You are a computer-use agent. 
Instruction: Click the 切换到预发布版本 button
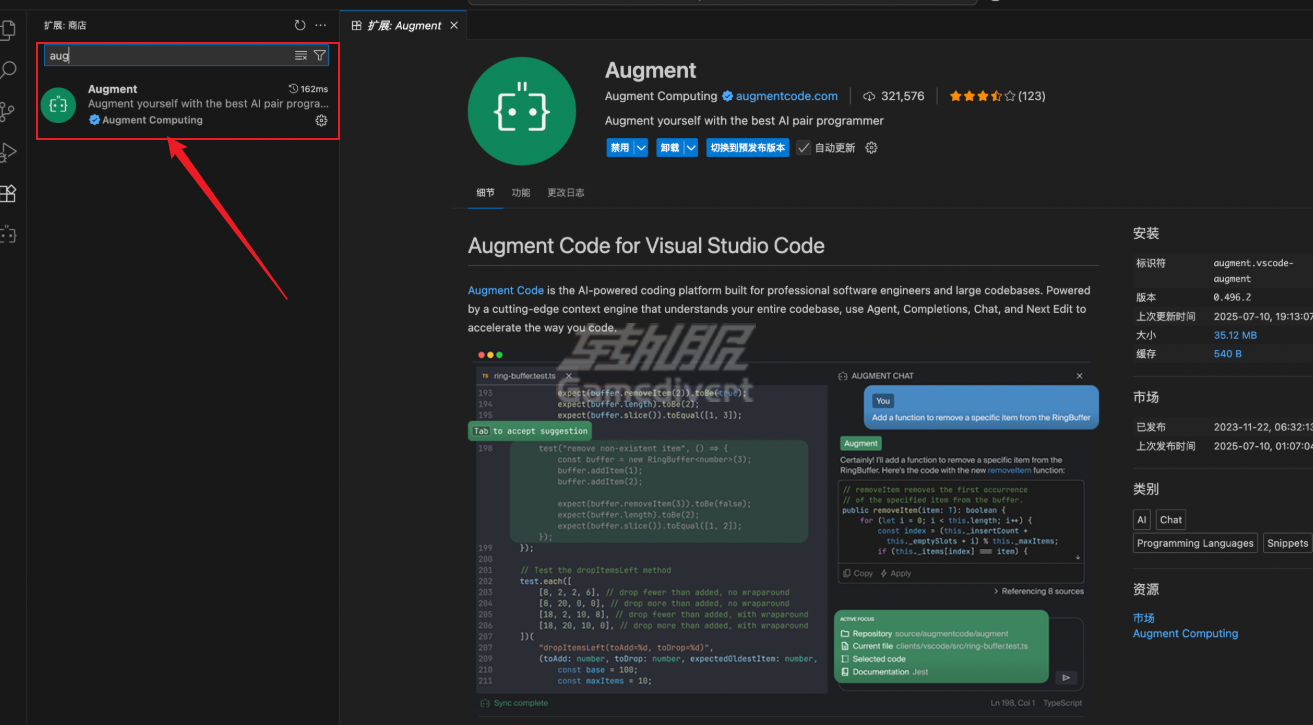(x=746, y=147)
